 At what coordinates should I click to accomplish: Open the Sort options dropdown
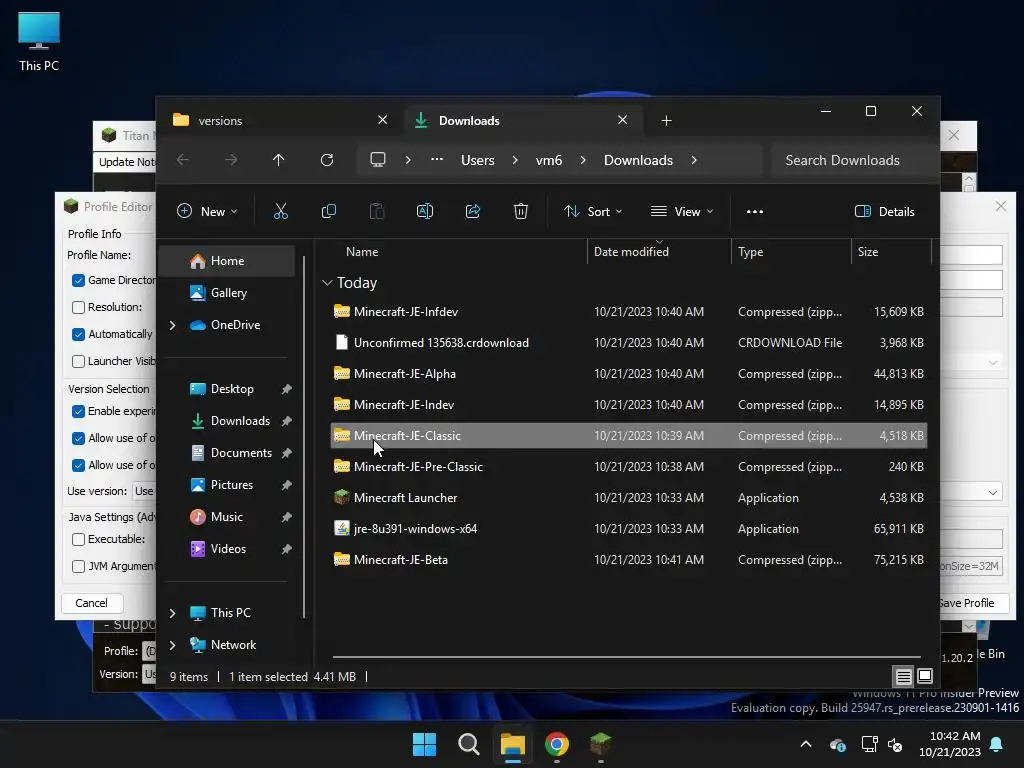click(x=594, y=211)
